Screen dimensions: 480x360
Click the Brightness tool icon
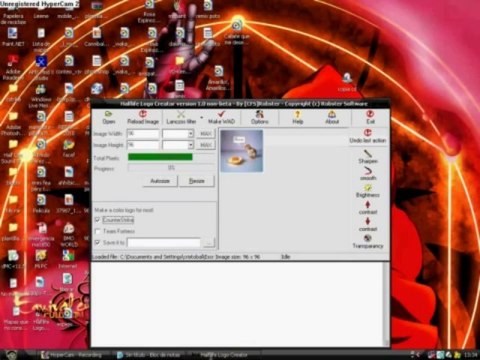pos(368,191)
